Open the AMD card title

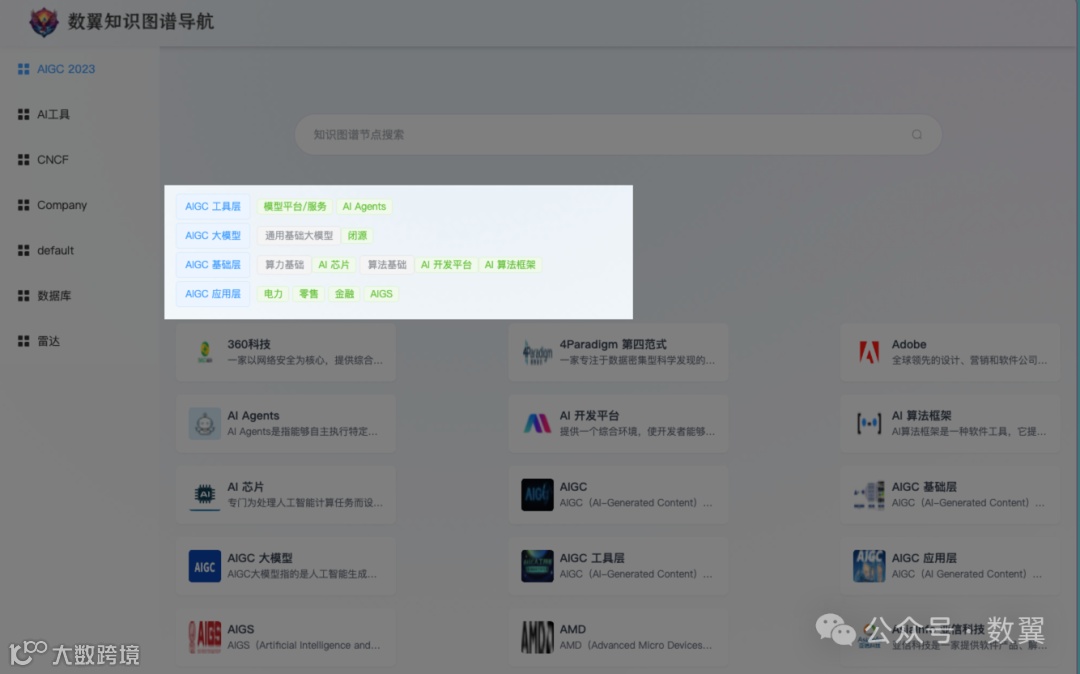point(572,629)
